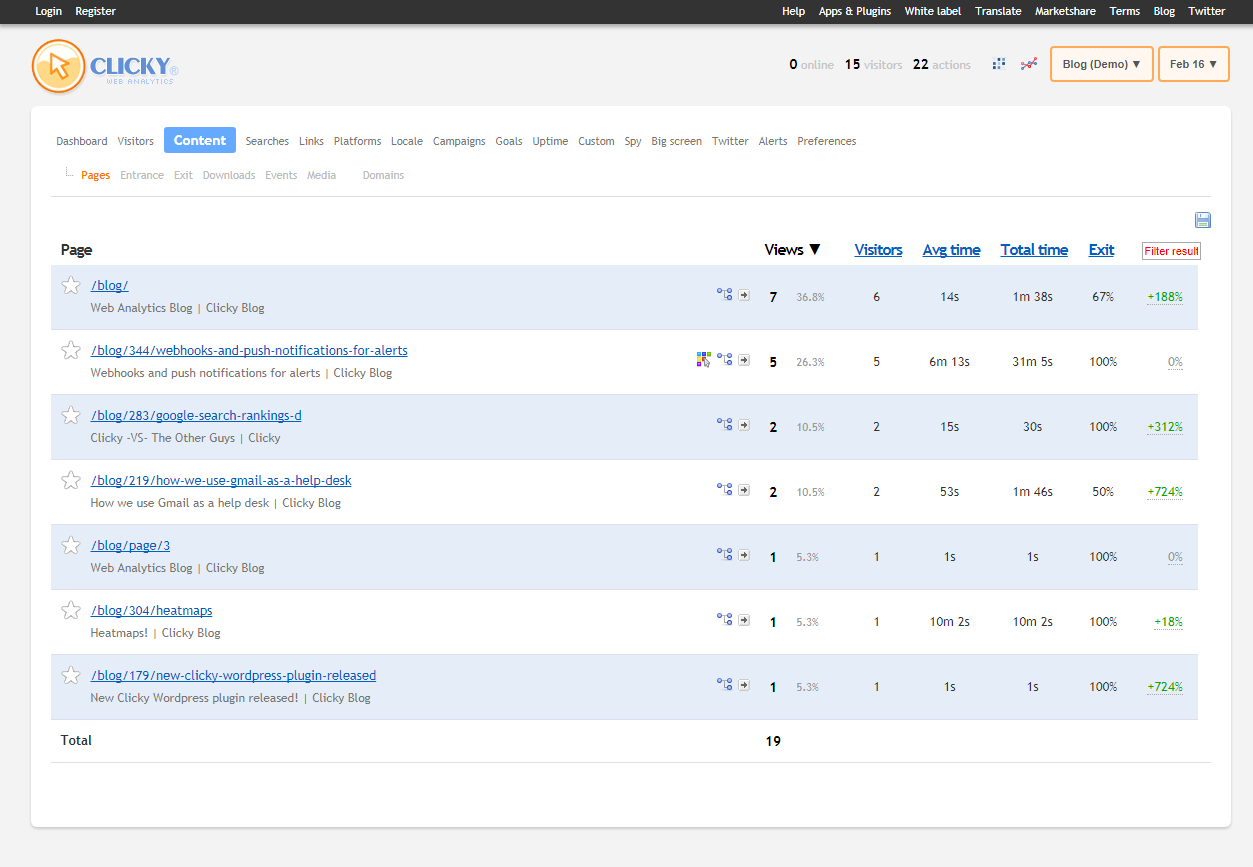Click the blue grid icon beside actions count
This screenshot has height=867, width=1253.
click(x=998, y=64)
